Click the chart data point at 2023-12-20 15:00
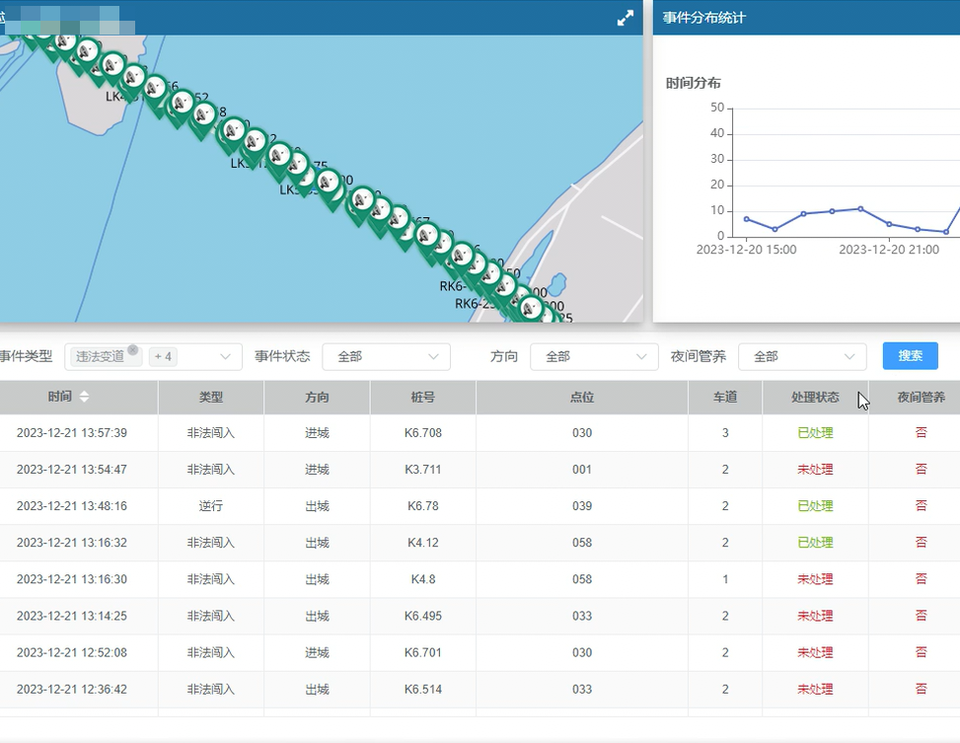Image resolution: width=960 pixels, height=743 pixels. 746,218
